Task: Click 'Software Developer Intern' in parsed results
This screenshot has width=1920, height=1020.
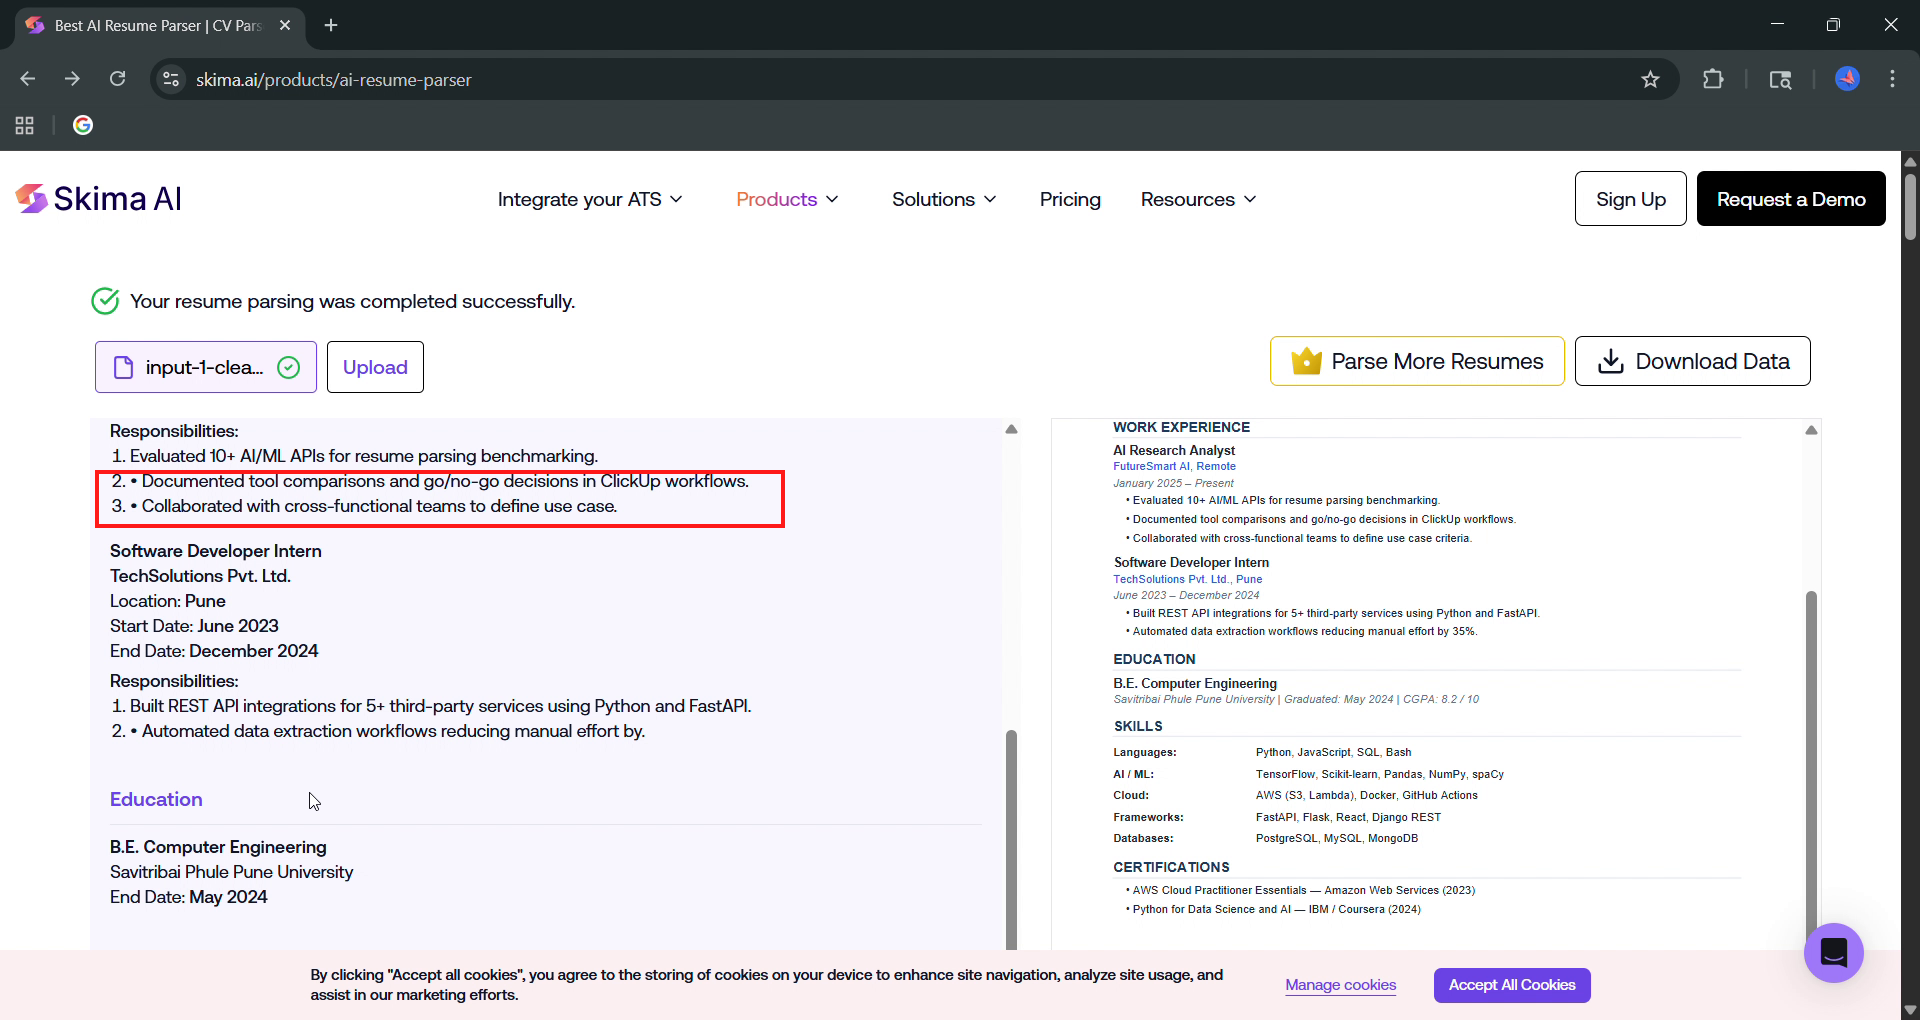Action: (x=216, y=551)
